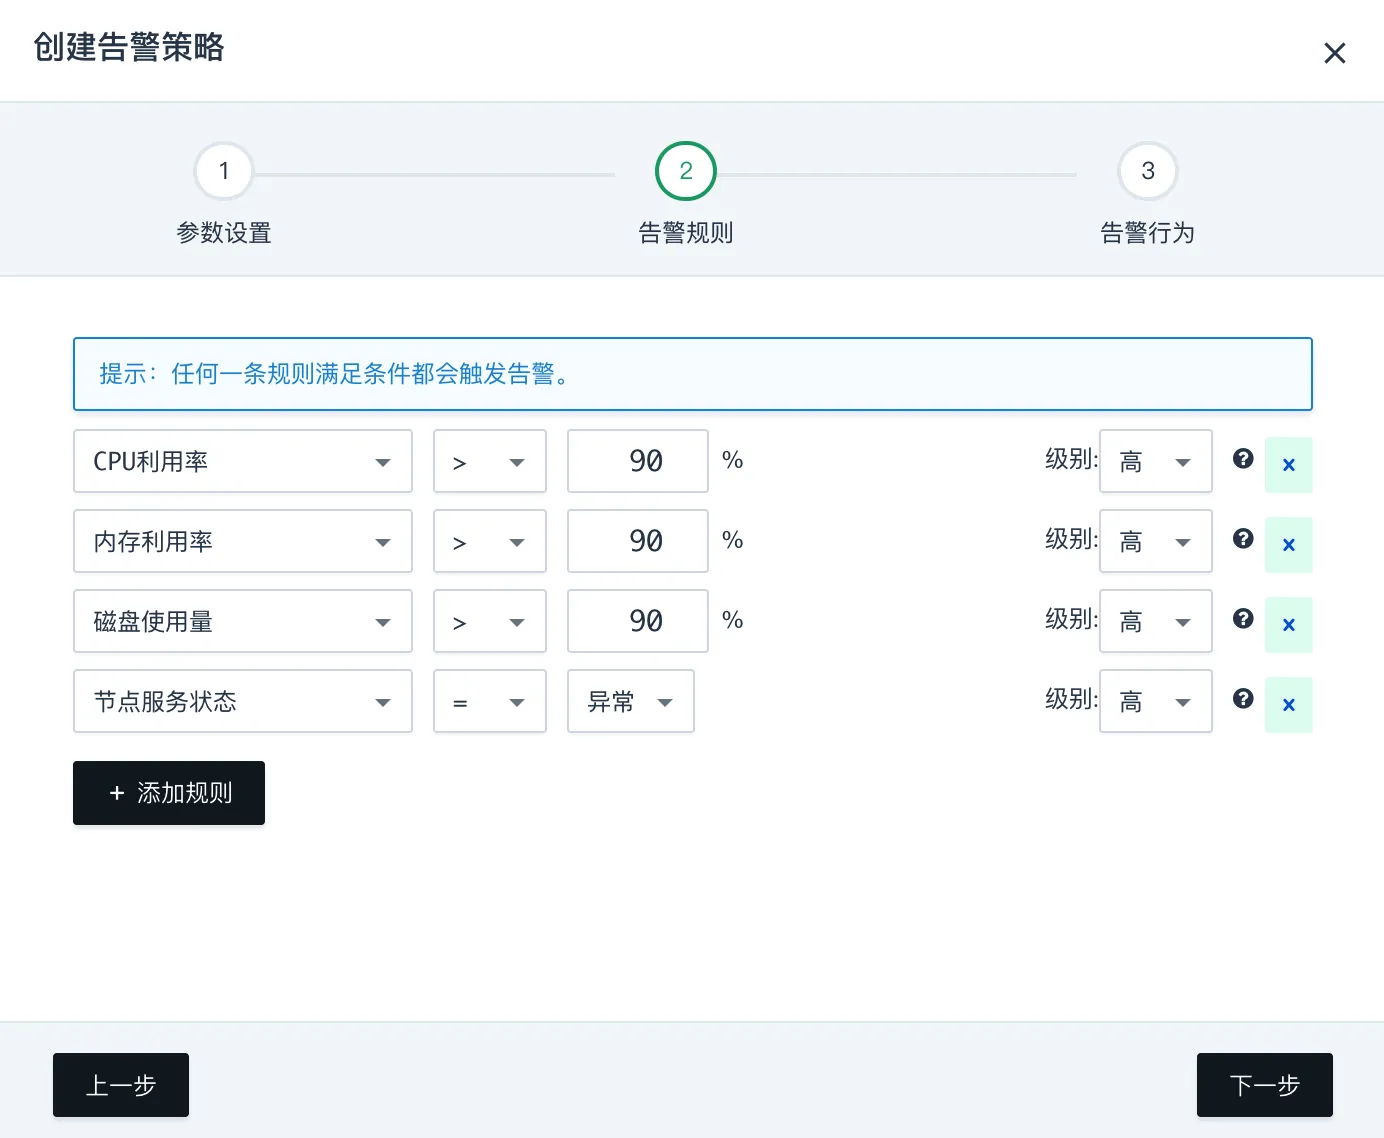
Task: Delete the CPU利用率 alert rule
Action: click(x=1289, y=464)
